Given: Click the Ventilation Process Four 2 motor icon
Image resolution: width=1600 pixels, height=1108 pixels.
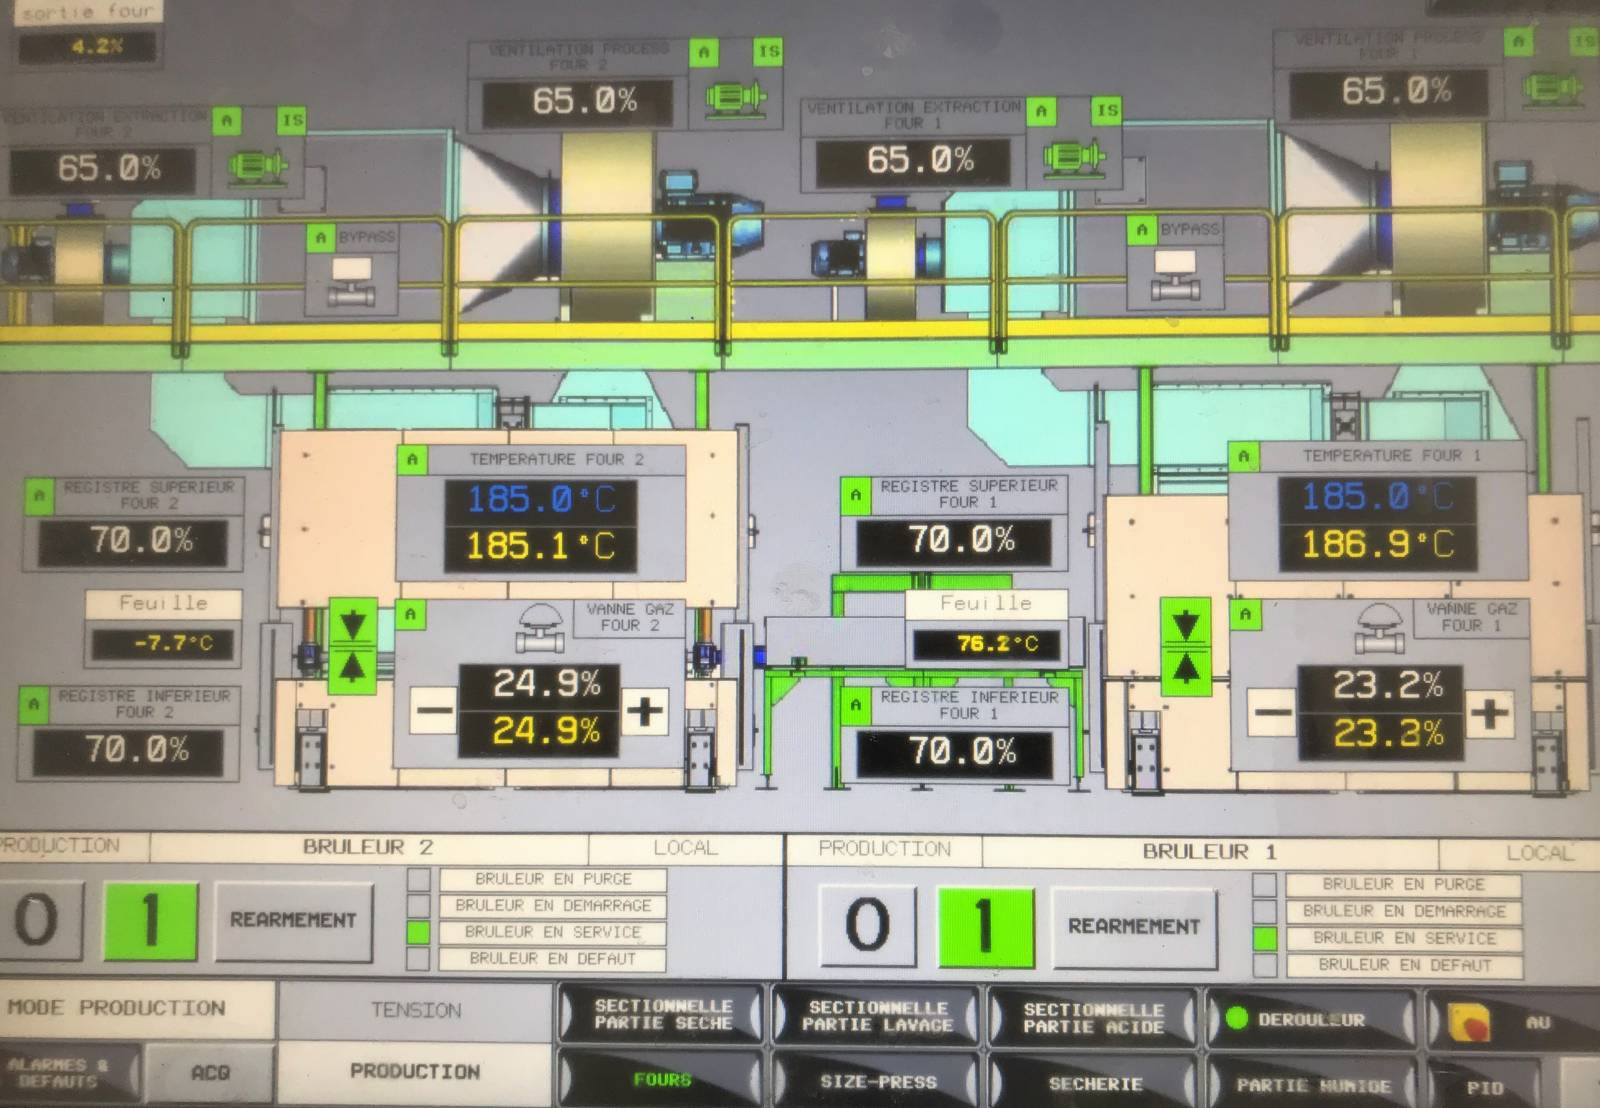Looking at the screenshot, I should point(735,98).
